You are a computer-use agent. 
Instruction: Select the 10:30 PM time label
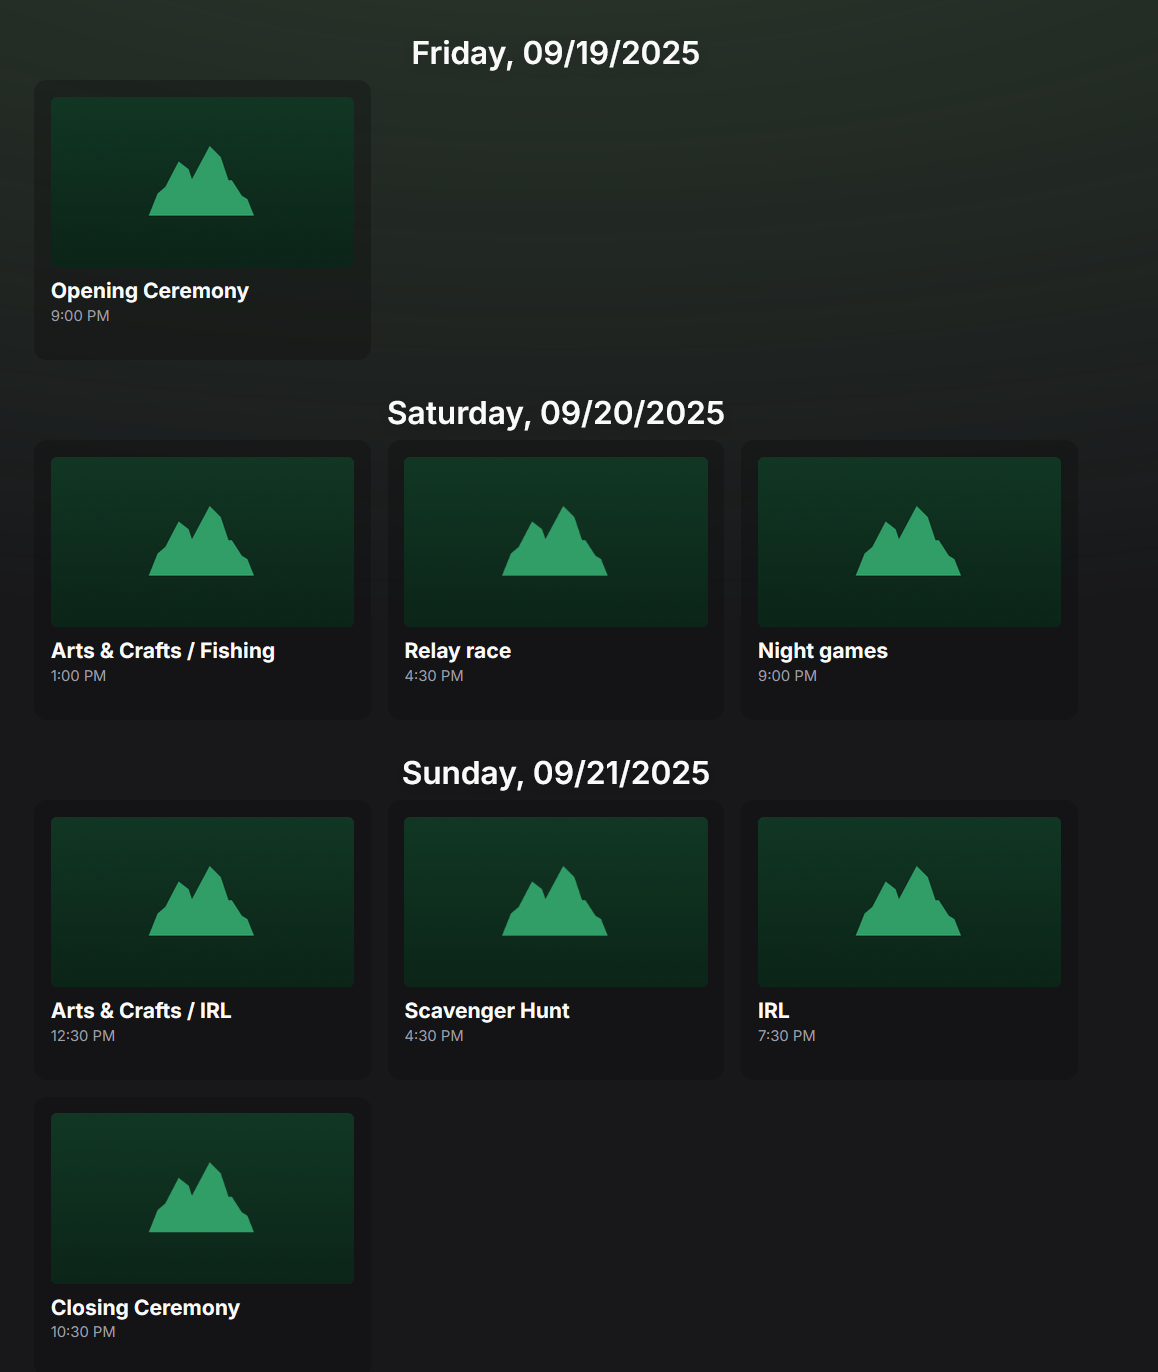(x=83, y=1332)
